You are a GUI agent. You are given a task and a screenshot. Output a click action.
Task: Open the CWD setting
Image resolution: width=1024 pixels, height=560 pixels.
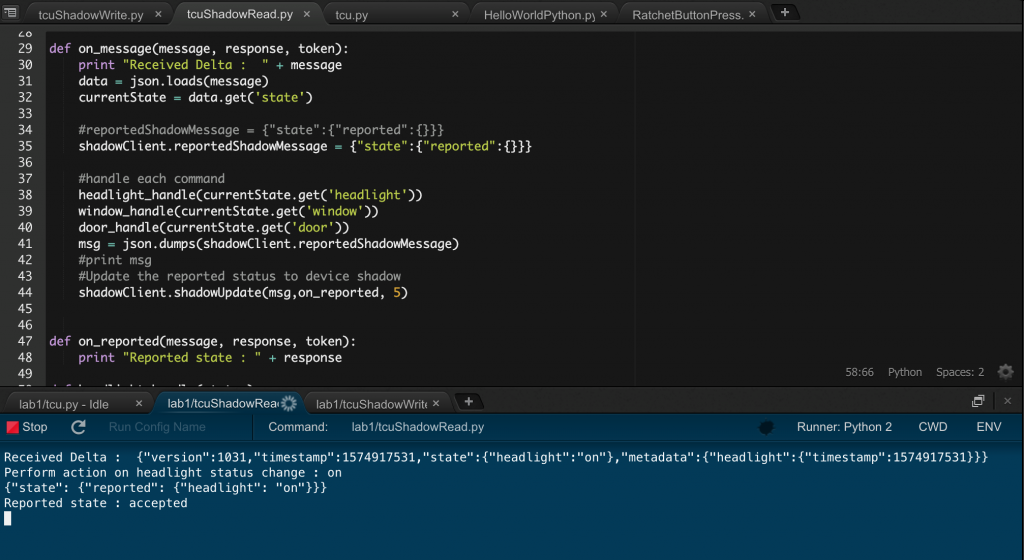coord(933,427)
